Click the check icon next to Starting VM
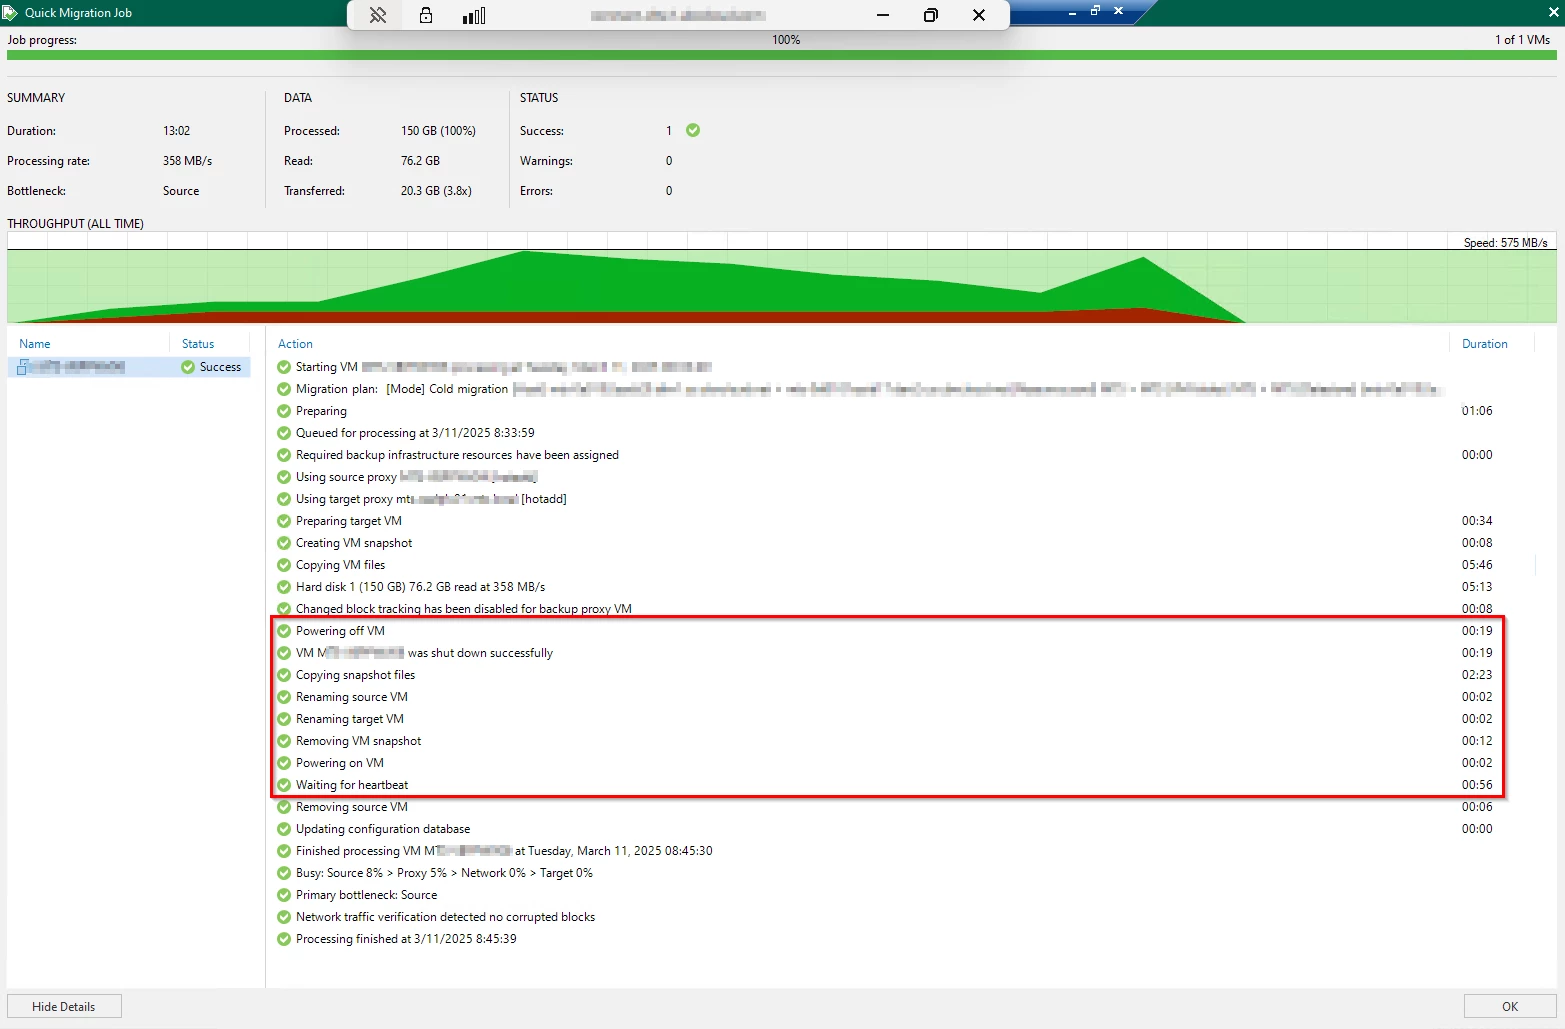Screen dimensions: 1565x1029 pyautogui.click(x=284, y=367)
